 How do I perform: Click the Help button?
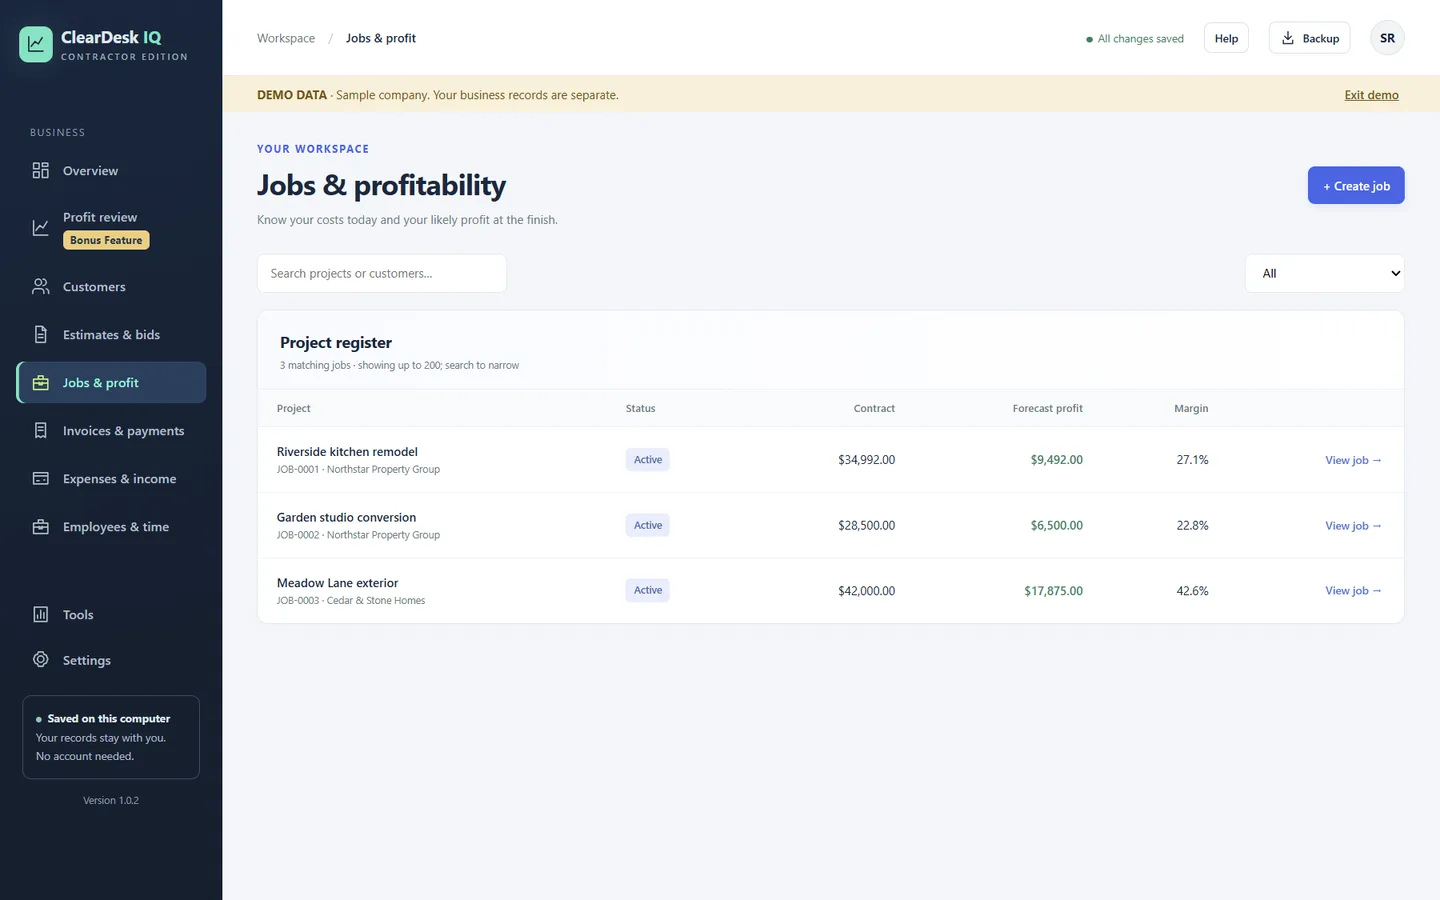[x=1226, y=38]
